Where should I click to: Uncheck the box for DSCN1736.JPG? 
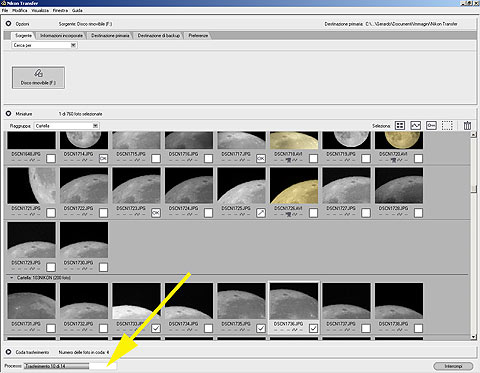[313, 328]
